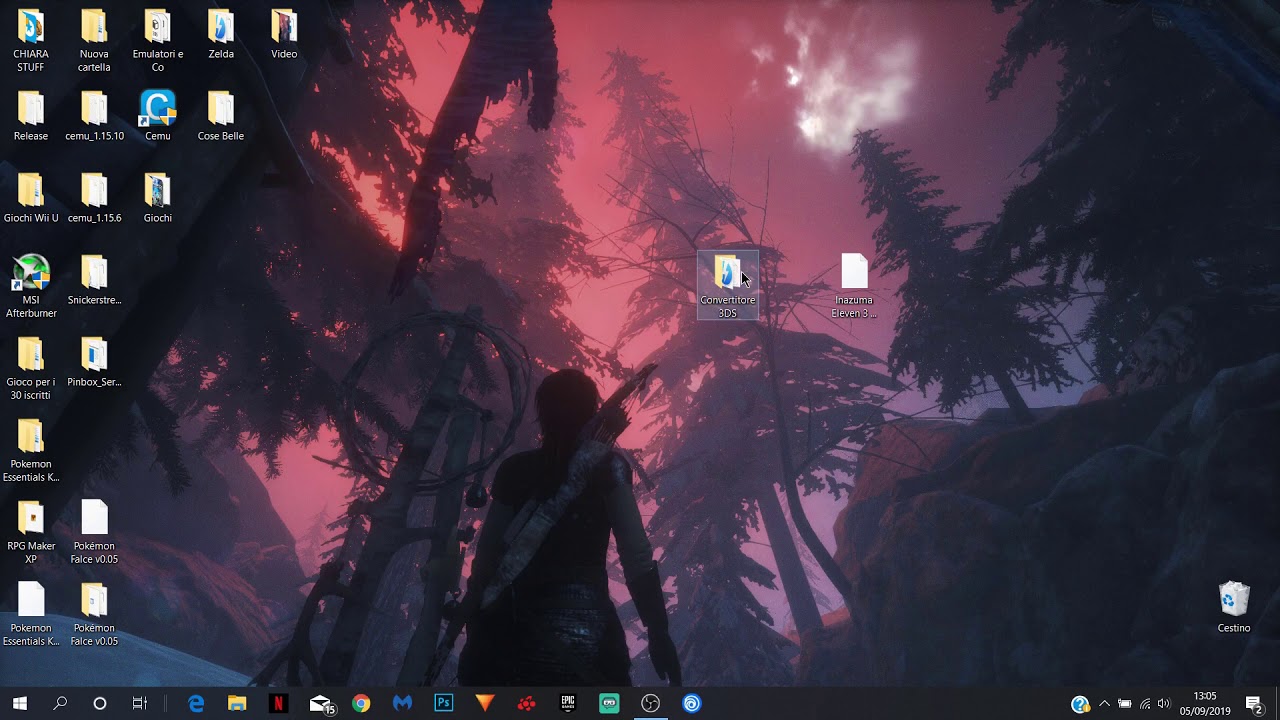The image size is (1280, 720).
Task: Switch to OBS Studio on taskbar
Action: point(651,703)
